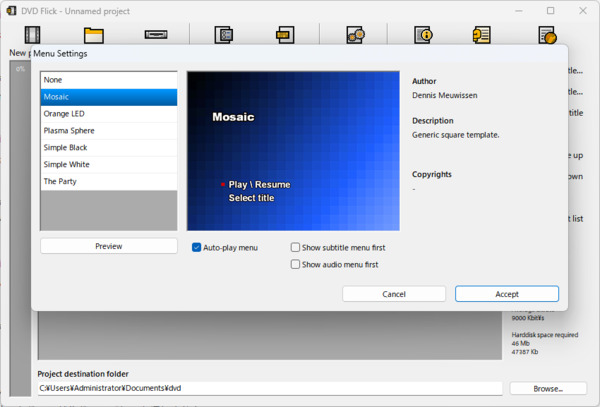Click the project destination folder field
The height and width of the screenshot is (407, 600).
(x=269, y=388)
